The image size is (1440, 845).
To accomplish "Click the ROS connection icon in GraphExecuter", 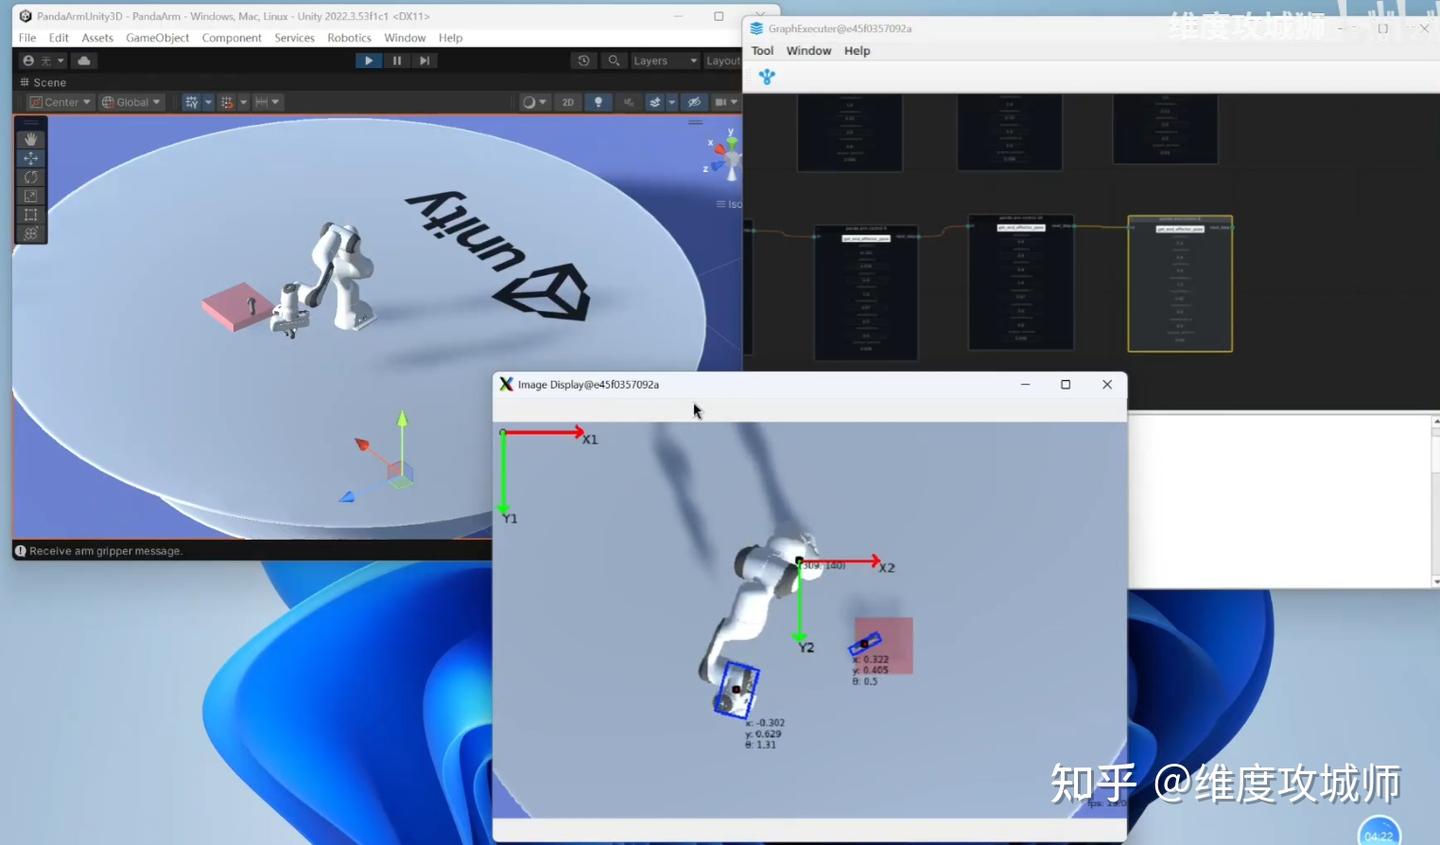I will click(766, 76).
